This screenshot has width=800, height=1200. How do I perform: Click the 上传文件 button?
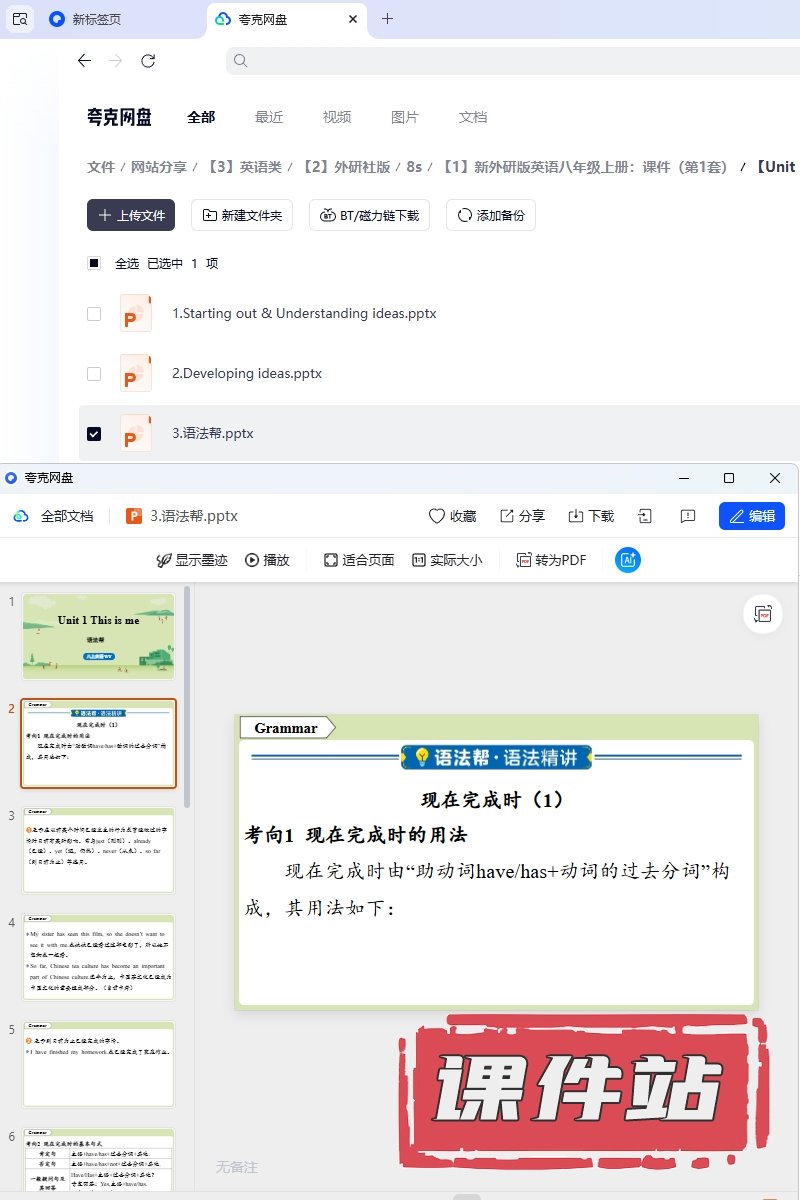pos(131,215)
